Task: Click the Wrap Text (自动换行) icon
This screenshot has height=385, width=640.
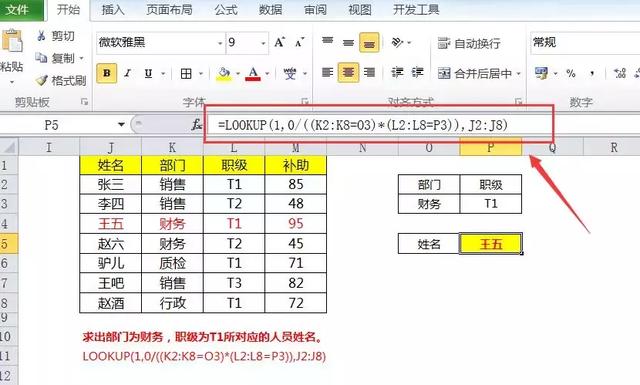Action: click(444, 43)
